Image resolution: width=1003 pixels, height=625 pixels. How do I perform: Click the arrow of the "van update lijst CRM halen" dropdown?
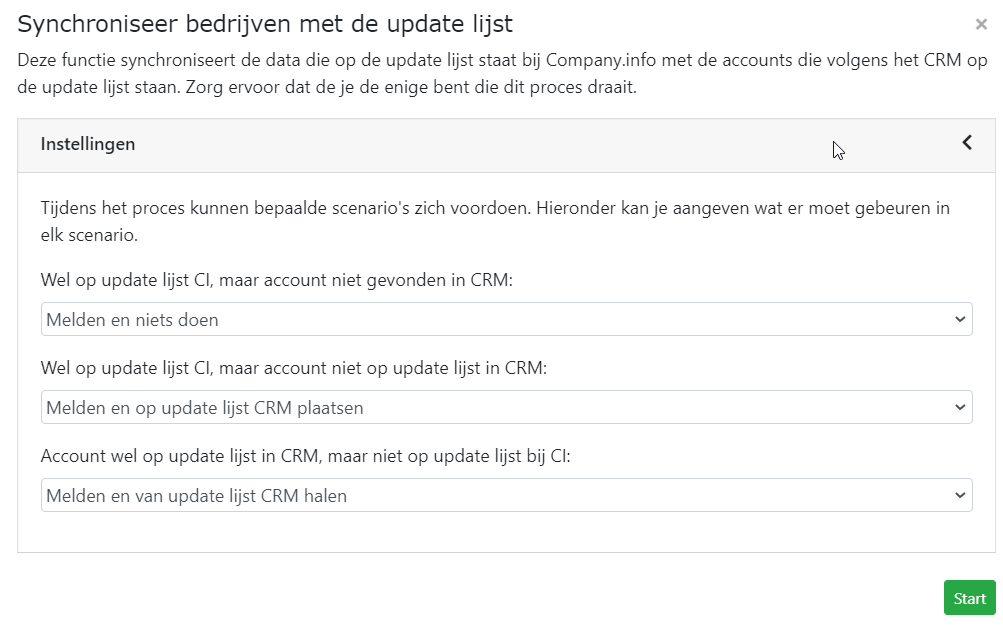coord(960,495)
